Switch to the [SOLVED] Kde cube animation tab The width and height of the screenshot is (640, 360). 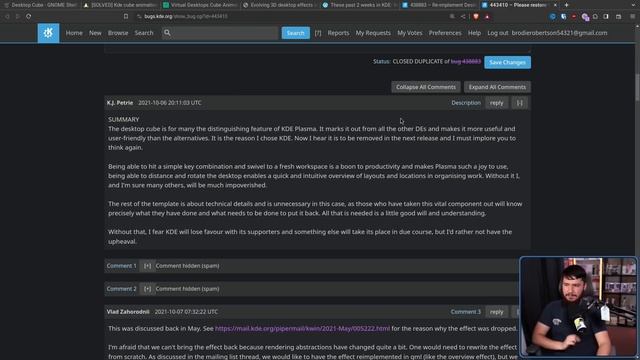click(120, 5)
